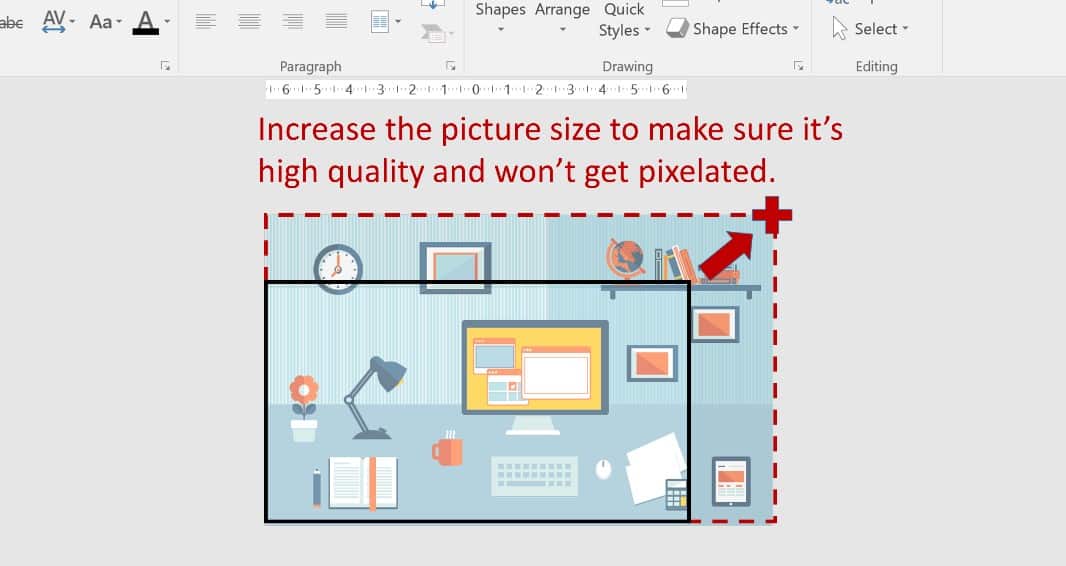
Task: Click the horizontal ruler
Action: [476, 90]
